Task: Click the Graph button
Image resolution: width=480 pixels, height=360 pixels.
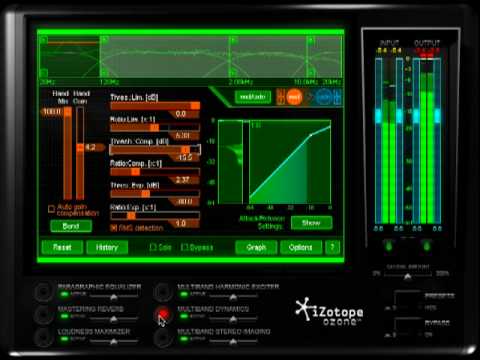Action: click(256, 247)
